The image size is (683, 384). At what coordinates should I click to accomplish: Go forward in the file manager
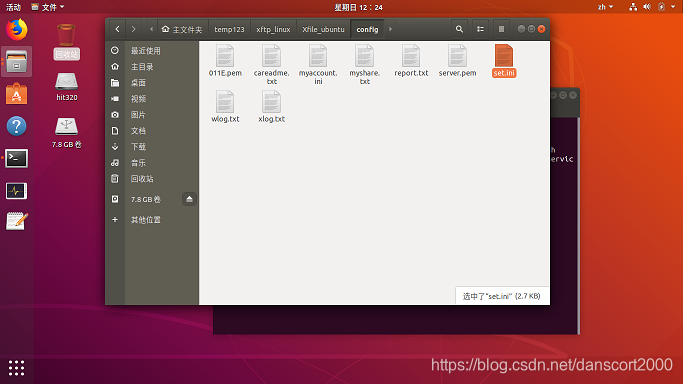tap(133, 29)
